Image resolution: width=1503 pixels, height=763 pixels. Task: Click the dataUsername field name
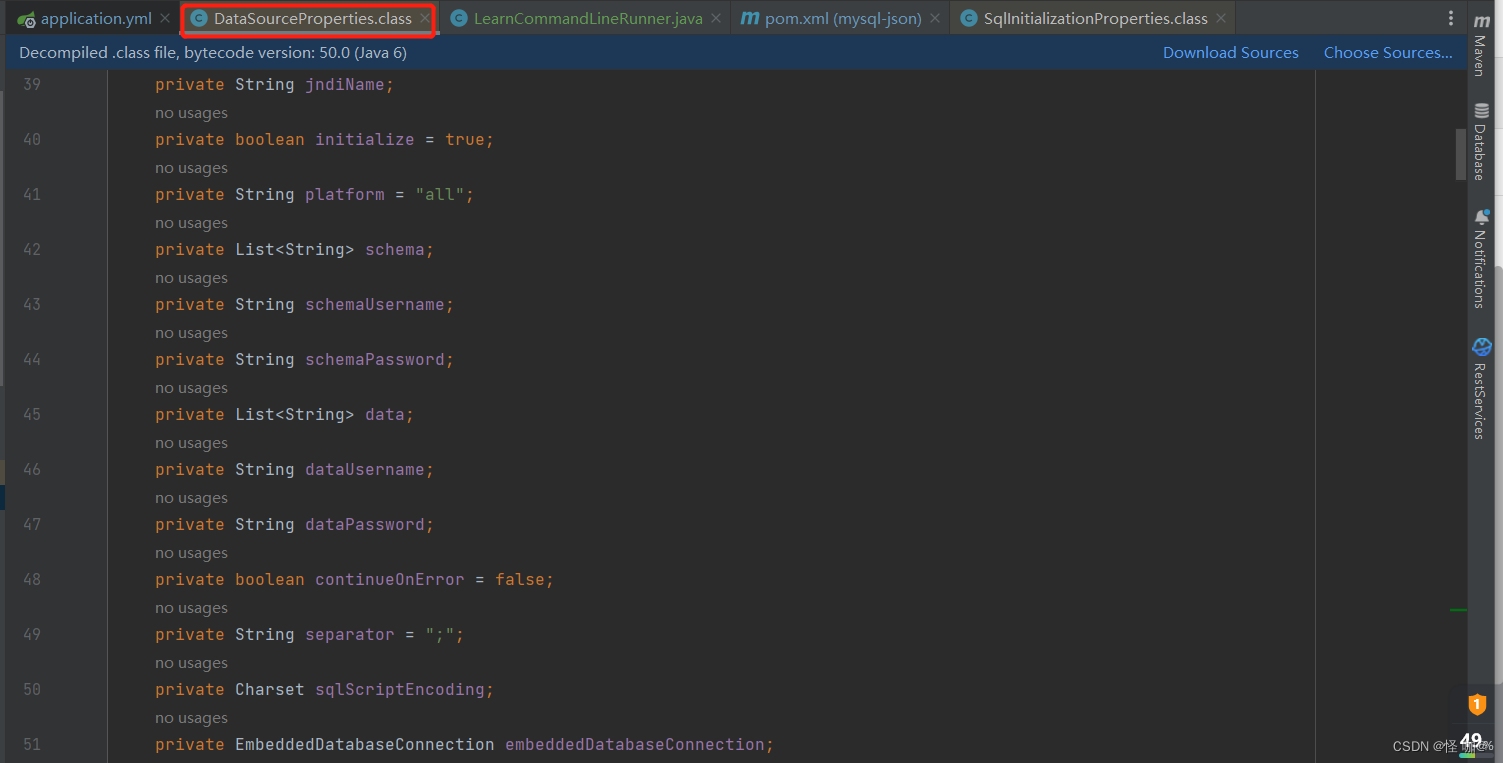click(365, 470)
